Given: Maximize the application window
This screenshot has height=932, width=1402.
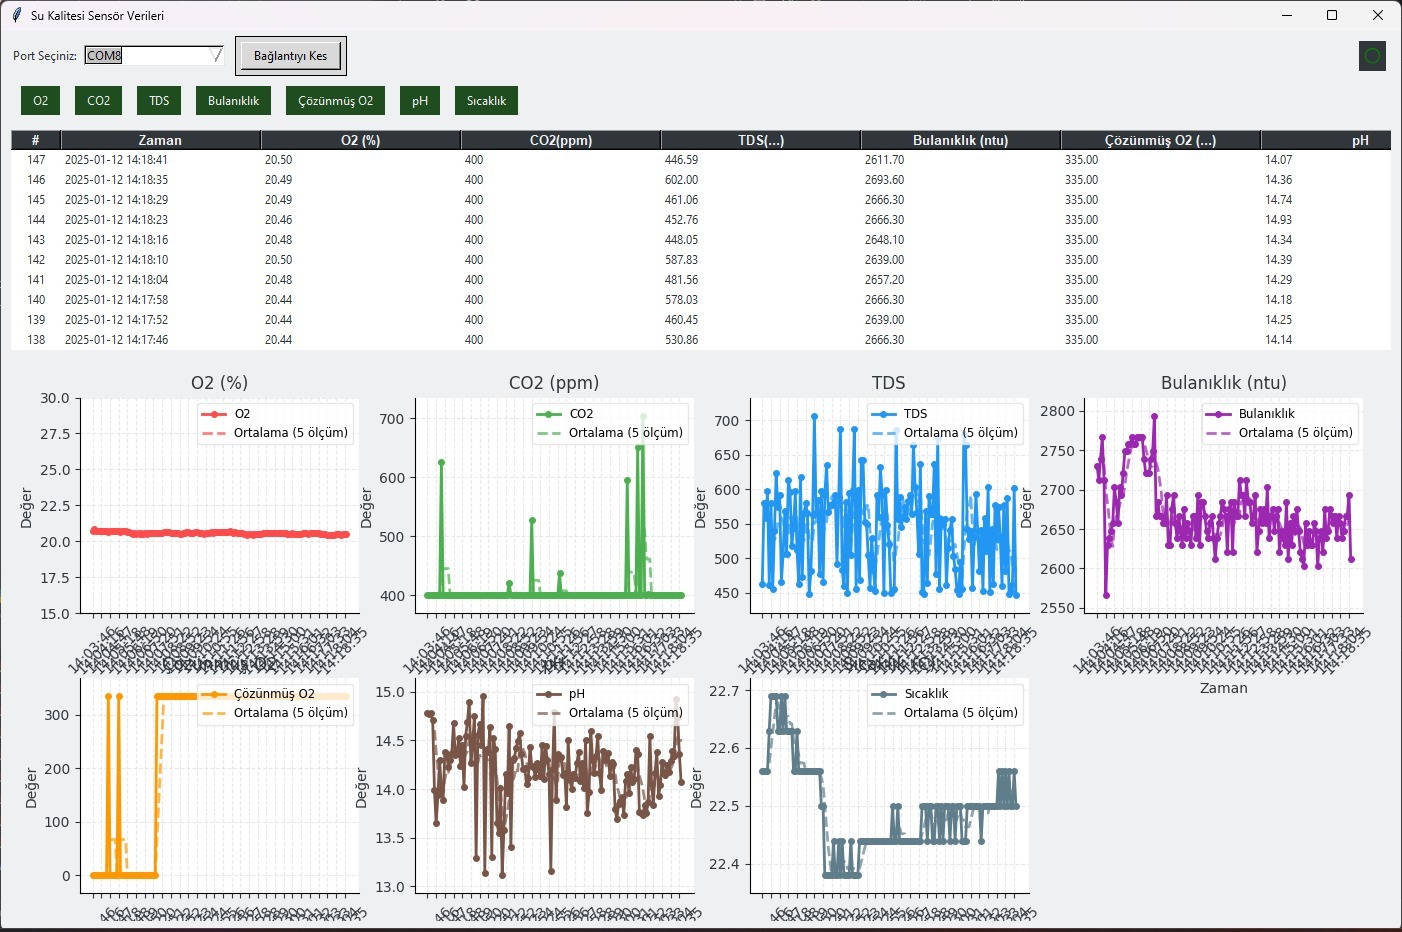Looking at the screenshot, I should 1332,15.
